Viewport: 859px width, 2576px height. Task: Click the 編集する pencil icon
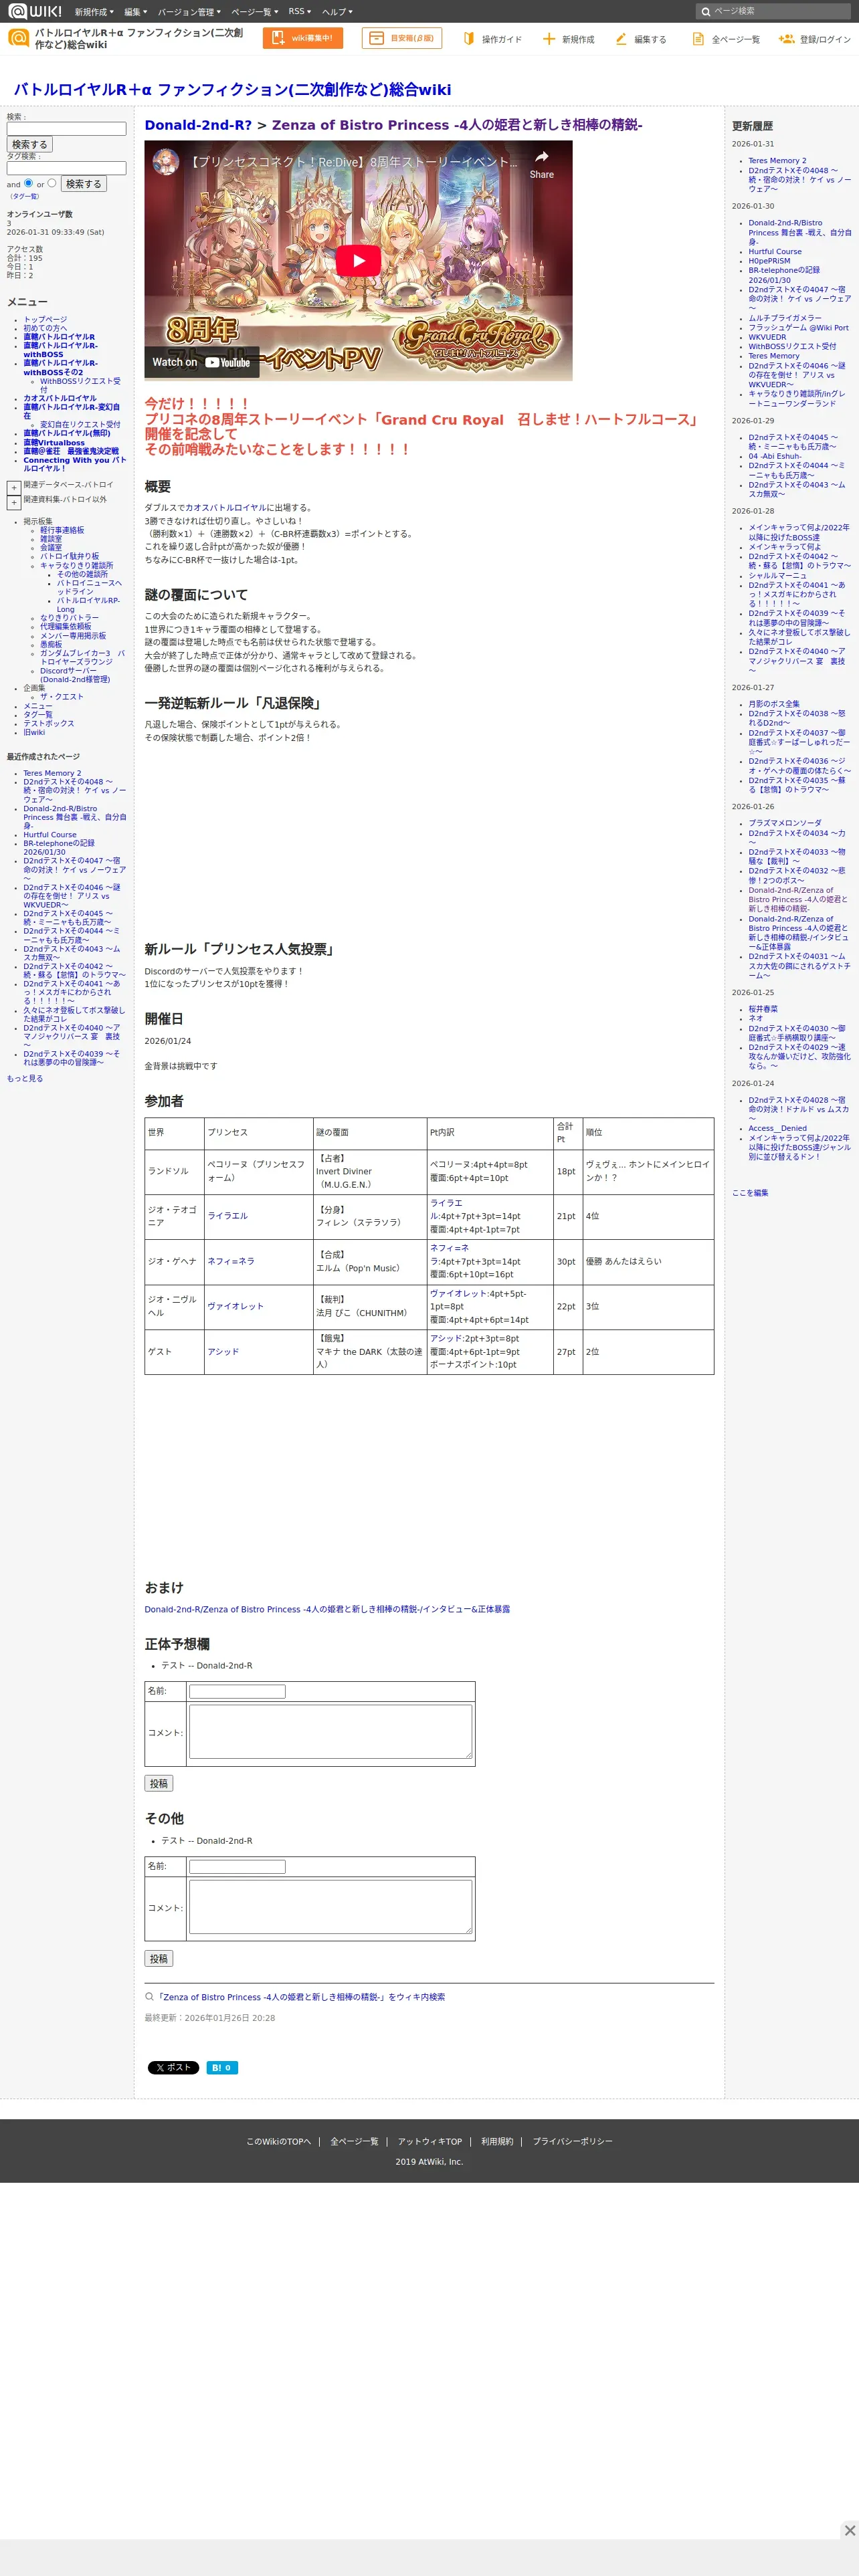pyautogui.click(x=621, y=38)
